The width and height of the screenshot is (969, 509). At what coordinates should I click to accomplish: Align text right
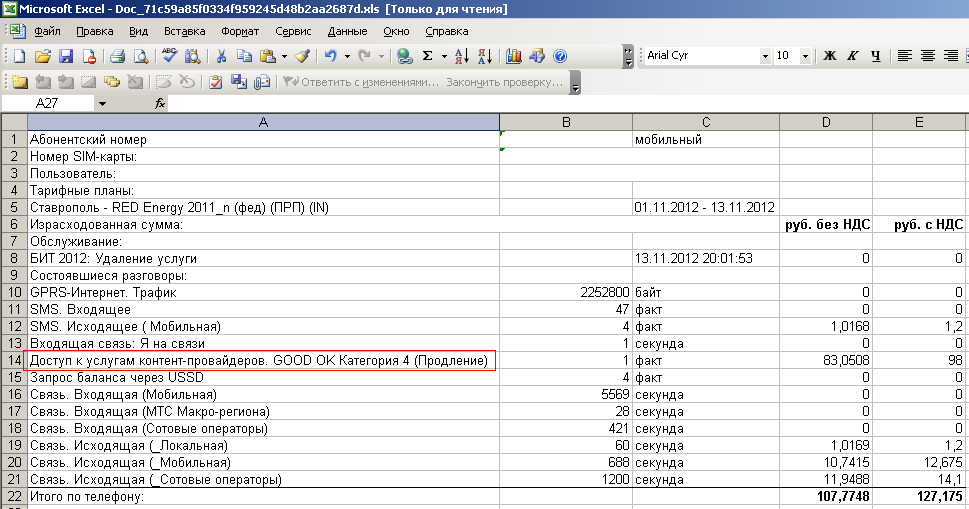951,56
